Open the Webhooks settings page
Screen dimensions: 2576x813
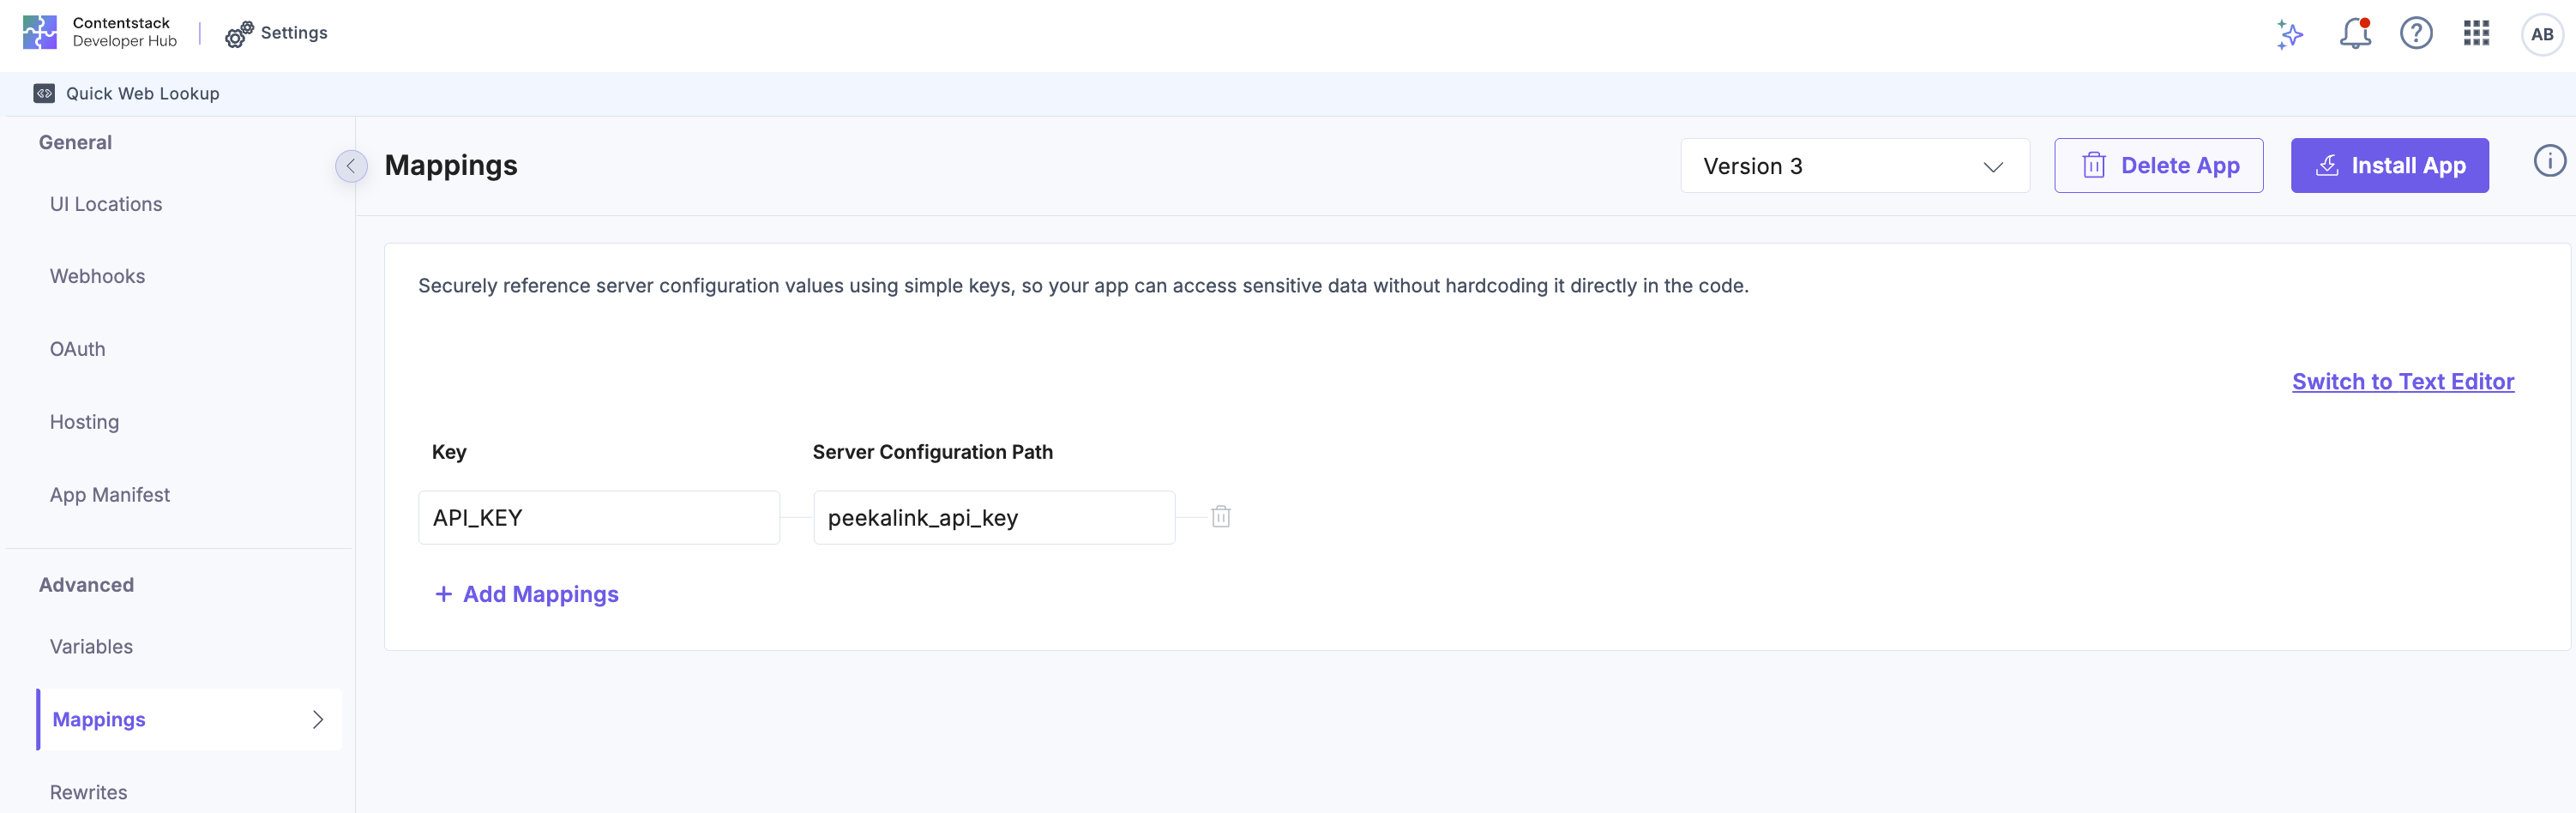(97, 277)
